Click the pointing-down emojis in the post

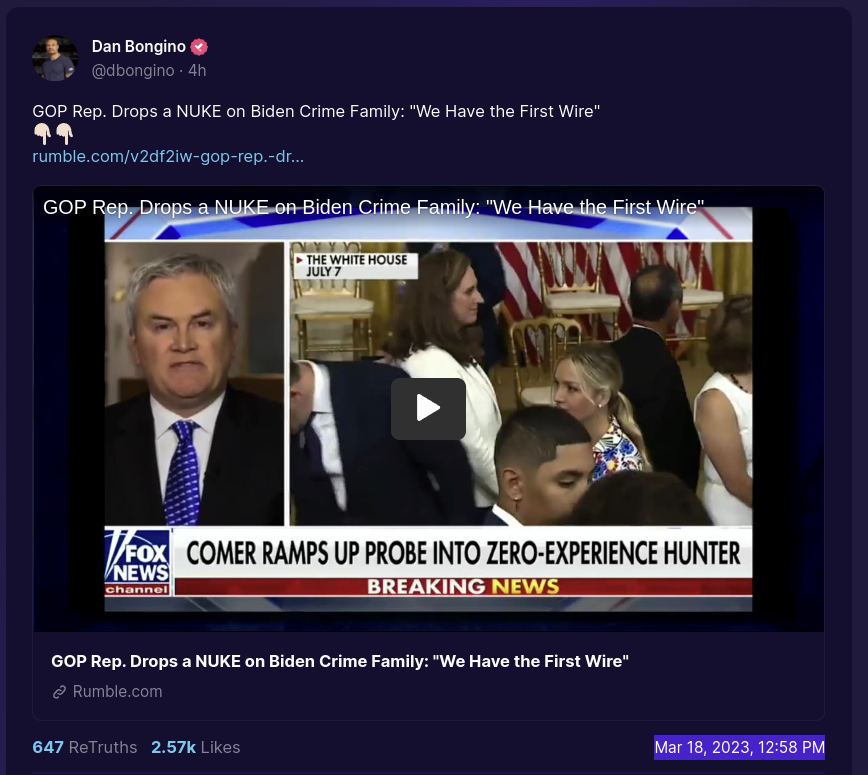[x=53, y=134]
